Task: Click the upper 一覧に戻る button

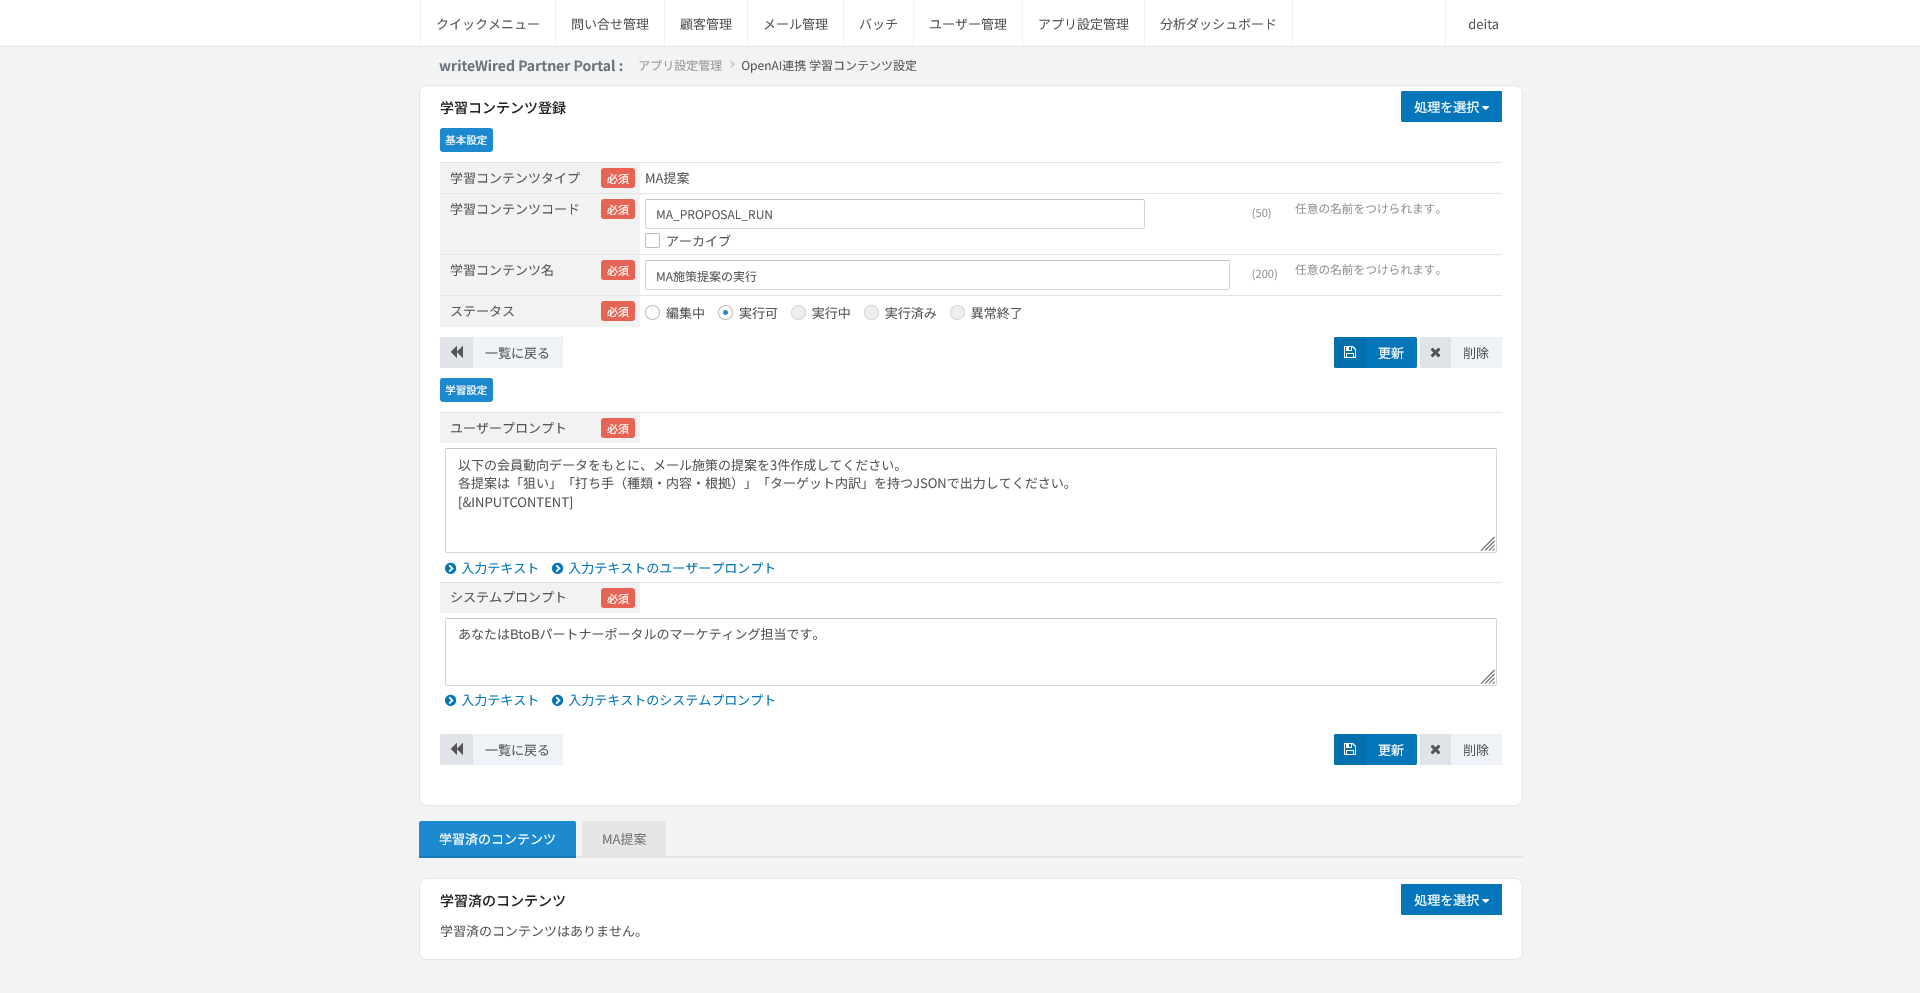Action: (x=501, y=352)
